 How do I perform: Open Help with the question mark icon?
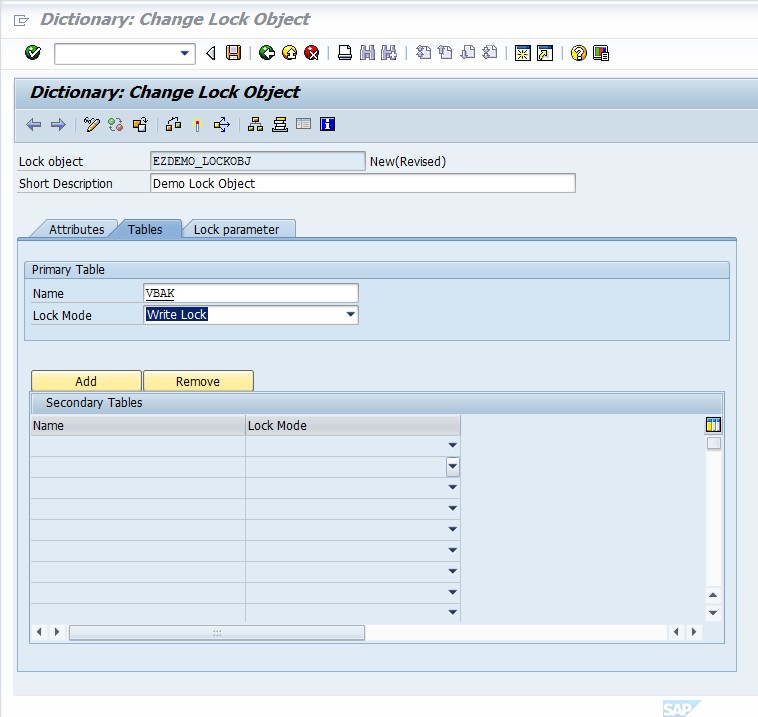coord(579,53)
